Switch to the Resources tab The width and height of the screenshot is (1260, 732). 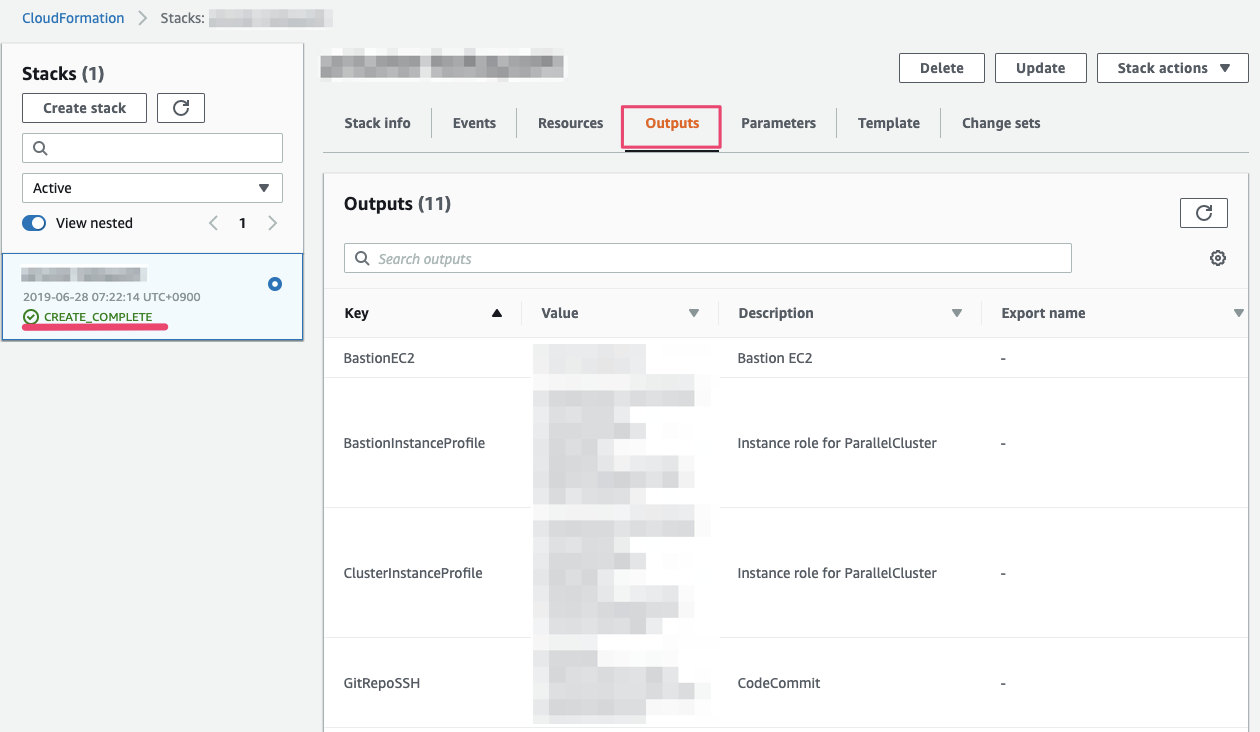point(570,123)
